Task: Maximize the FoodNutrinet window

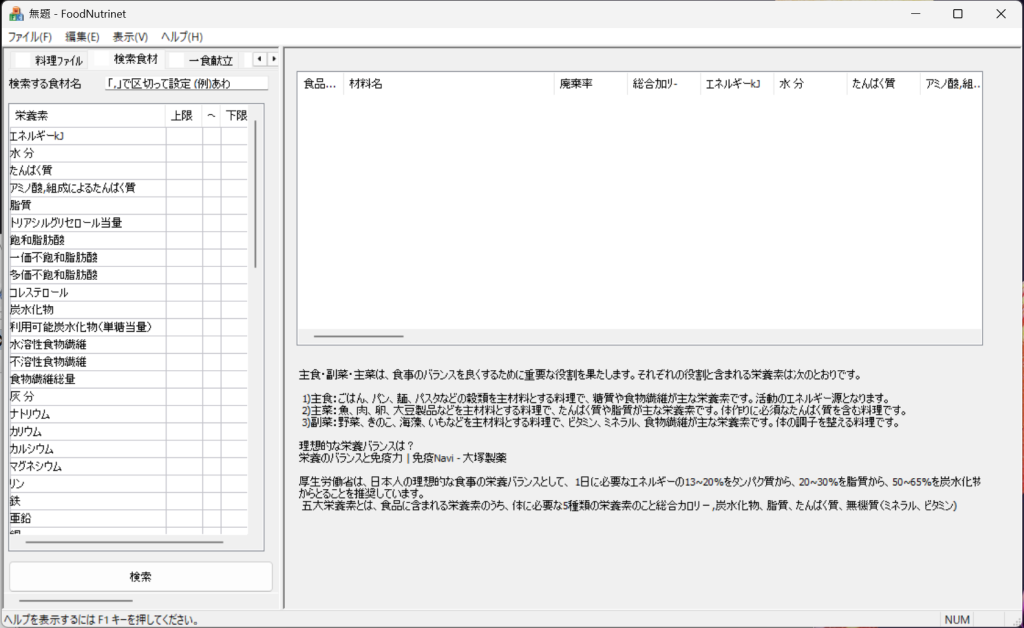Action: [x=957, y=14]
